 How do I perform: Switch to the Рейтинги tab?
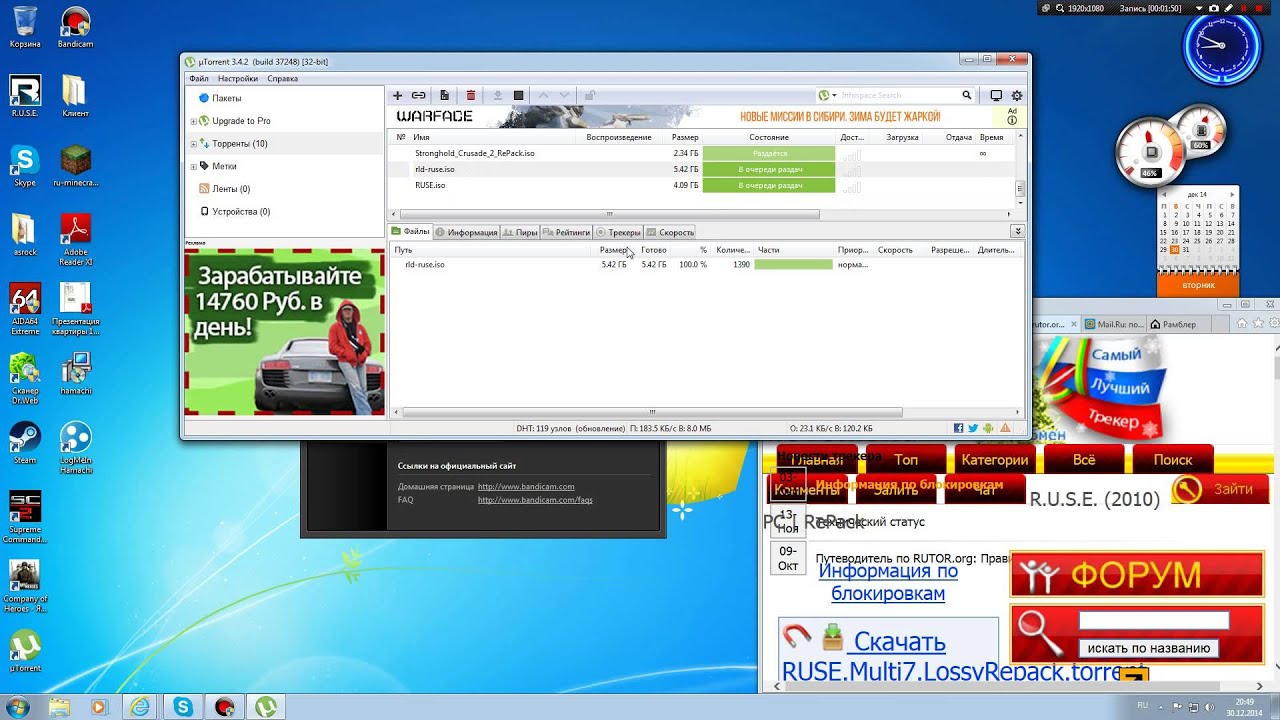(567, 232)
